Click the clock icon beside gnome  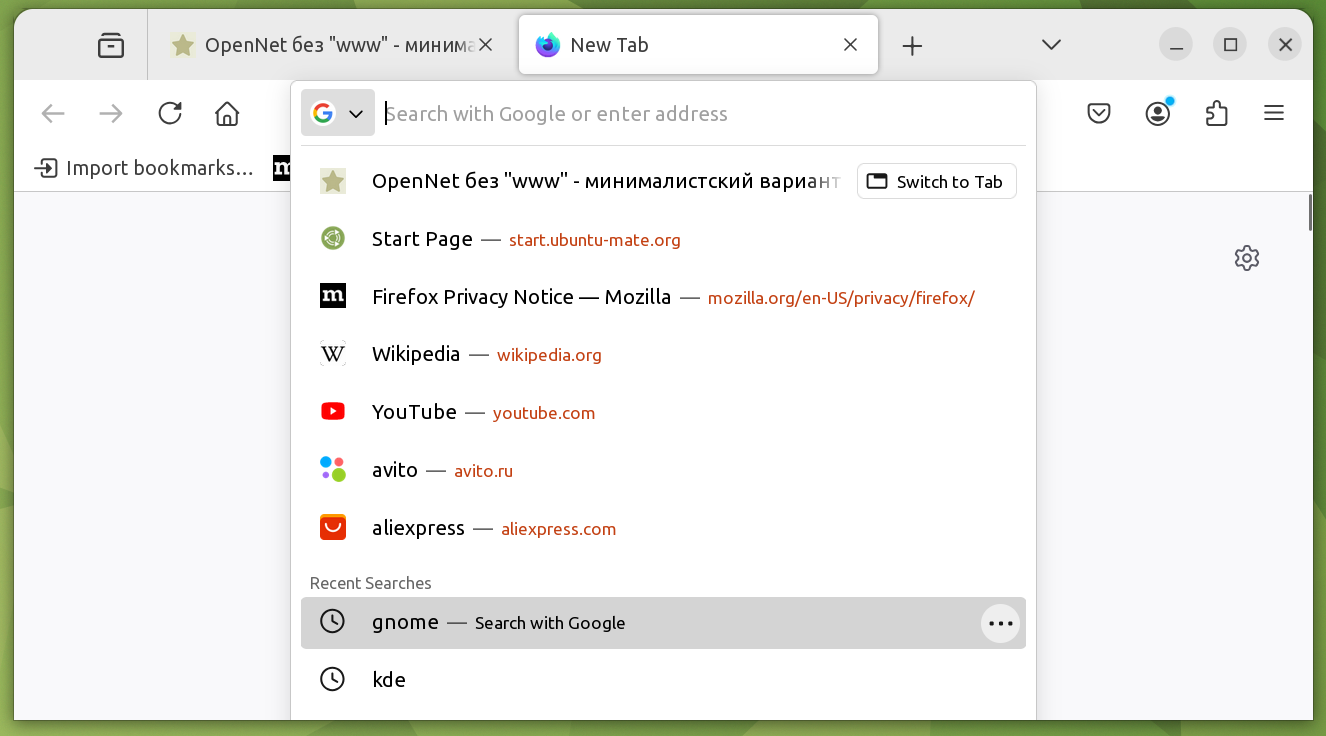click(x=332, y=621)
